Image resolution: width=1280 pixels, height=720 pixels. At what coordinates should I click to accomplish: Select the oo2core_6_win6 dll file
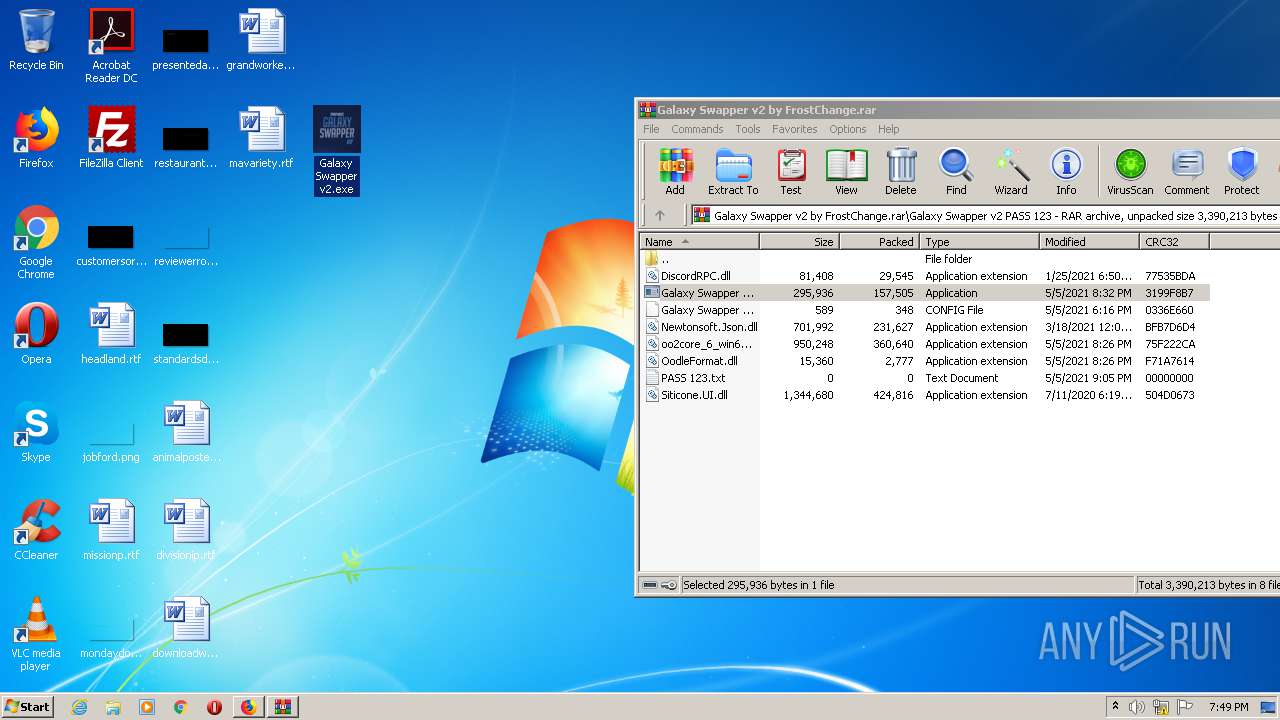(x=925, y=344)
